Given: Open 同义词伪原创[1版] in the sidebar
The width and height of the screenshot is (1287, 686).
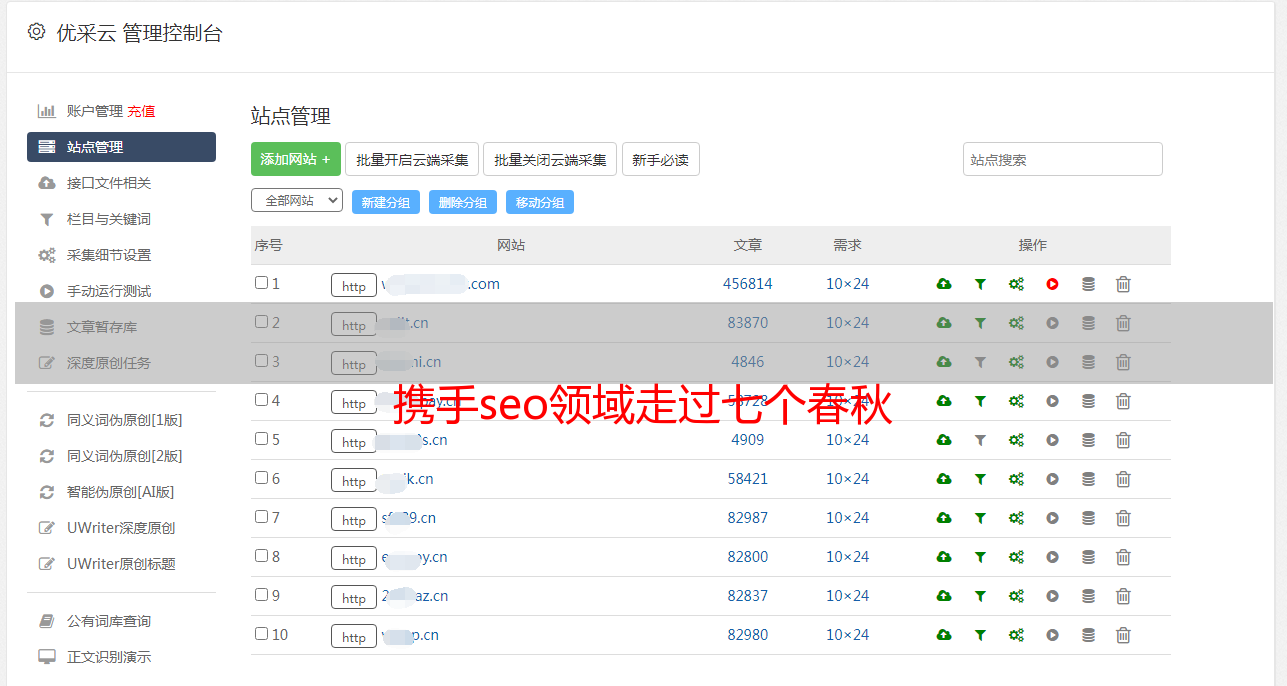Looking at the screenshot, I should (x=124, y=420).
